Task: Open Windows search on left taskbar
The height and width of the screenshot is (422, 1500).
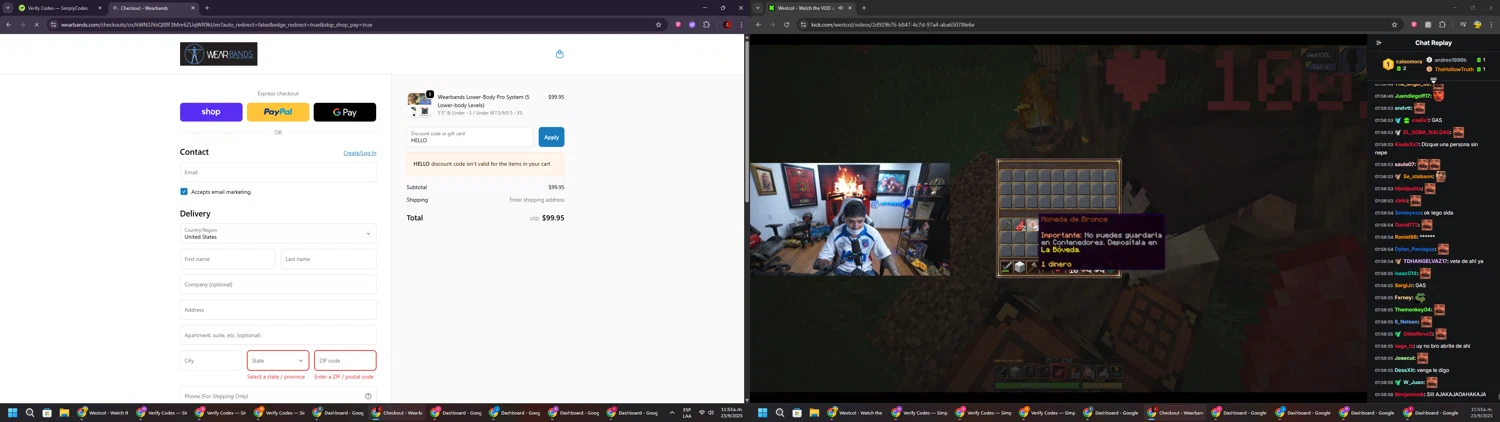Action: pyautogui.click(x=30, y=412)
